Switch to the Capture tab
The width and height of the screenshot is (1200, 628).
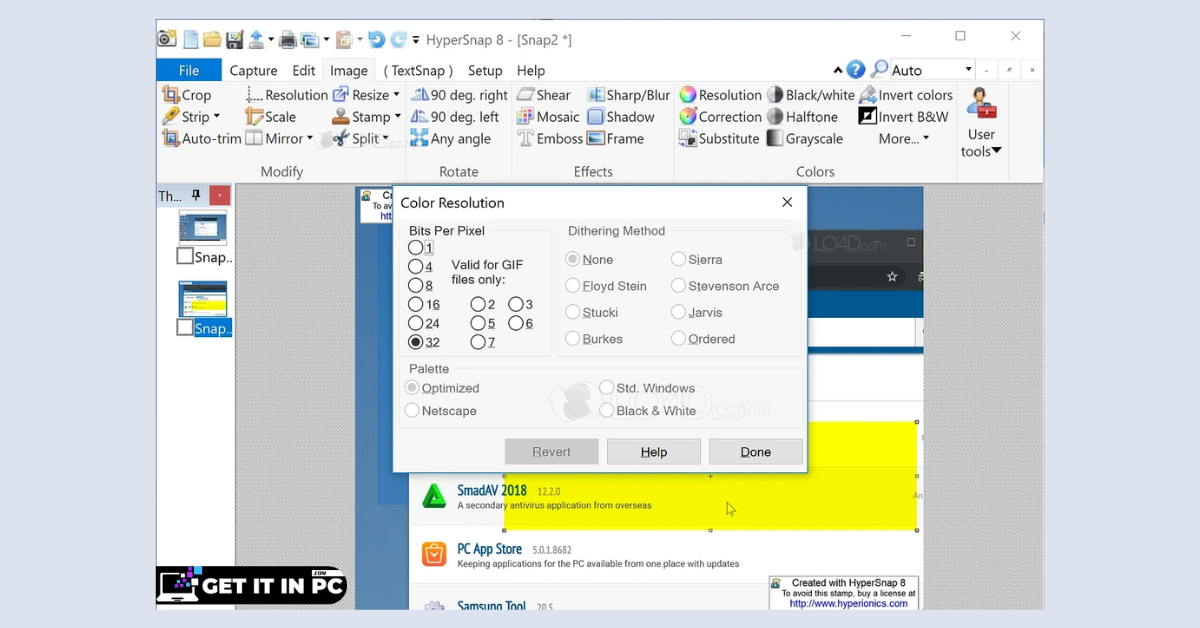point(253,70)
